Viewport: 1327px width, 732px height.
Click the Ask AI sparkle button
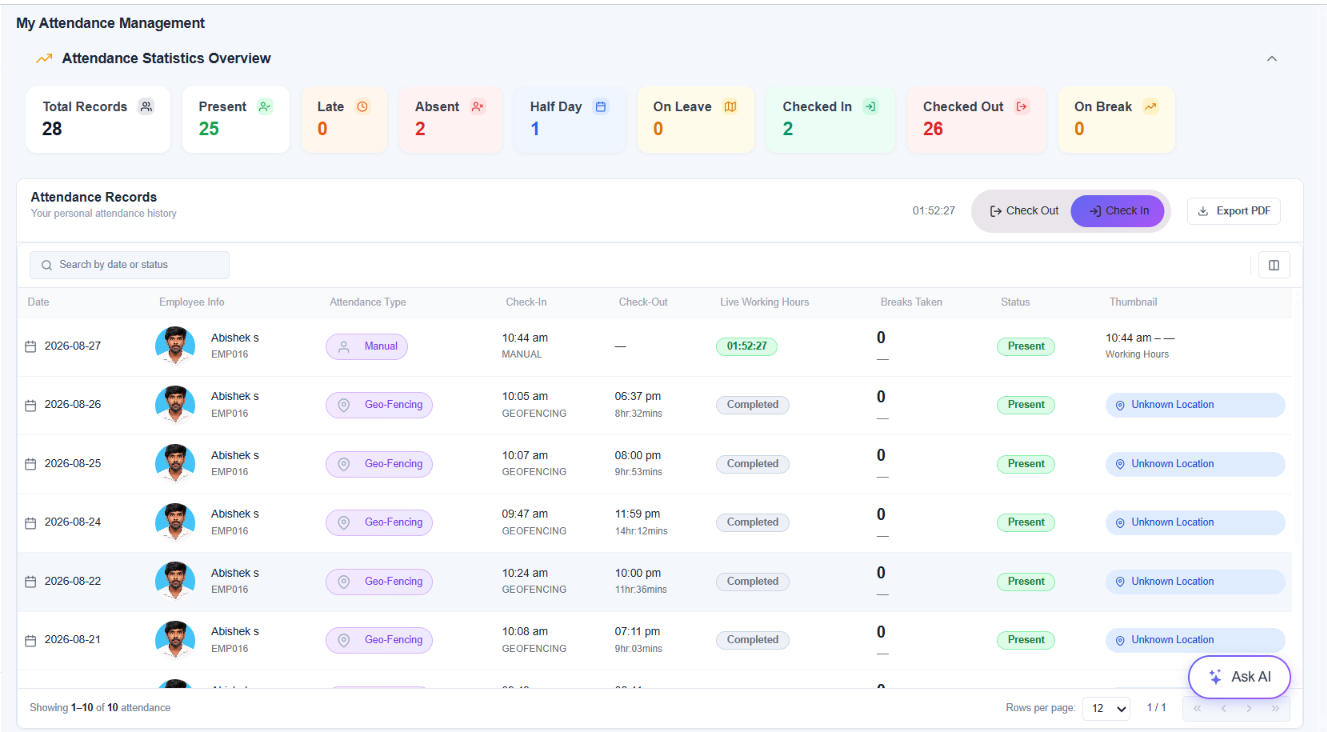(1239, 677)
